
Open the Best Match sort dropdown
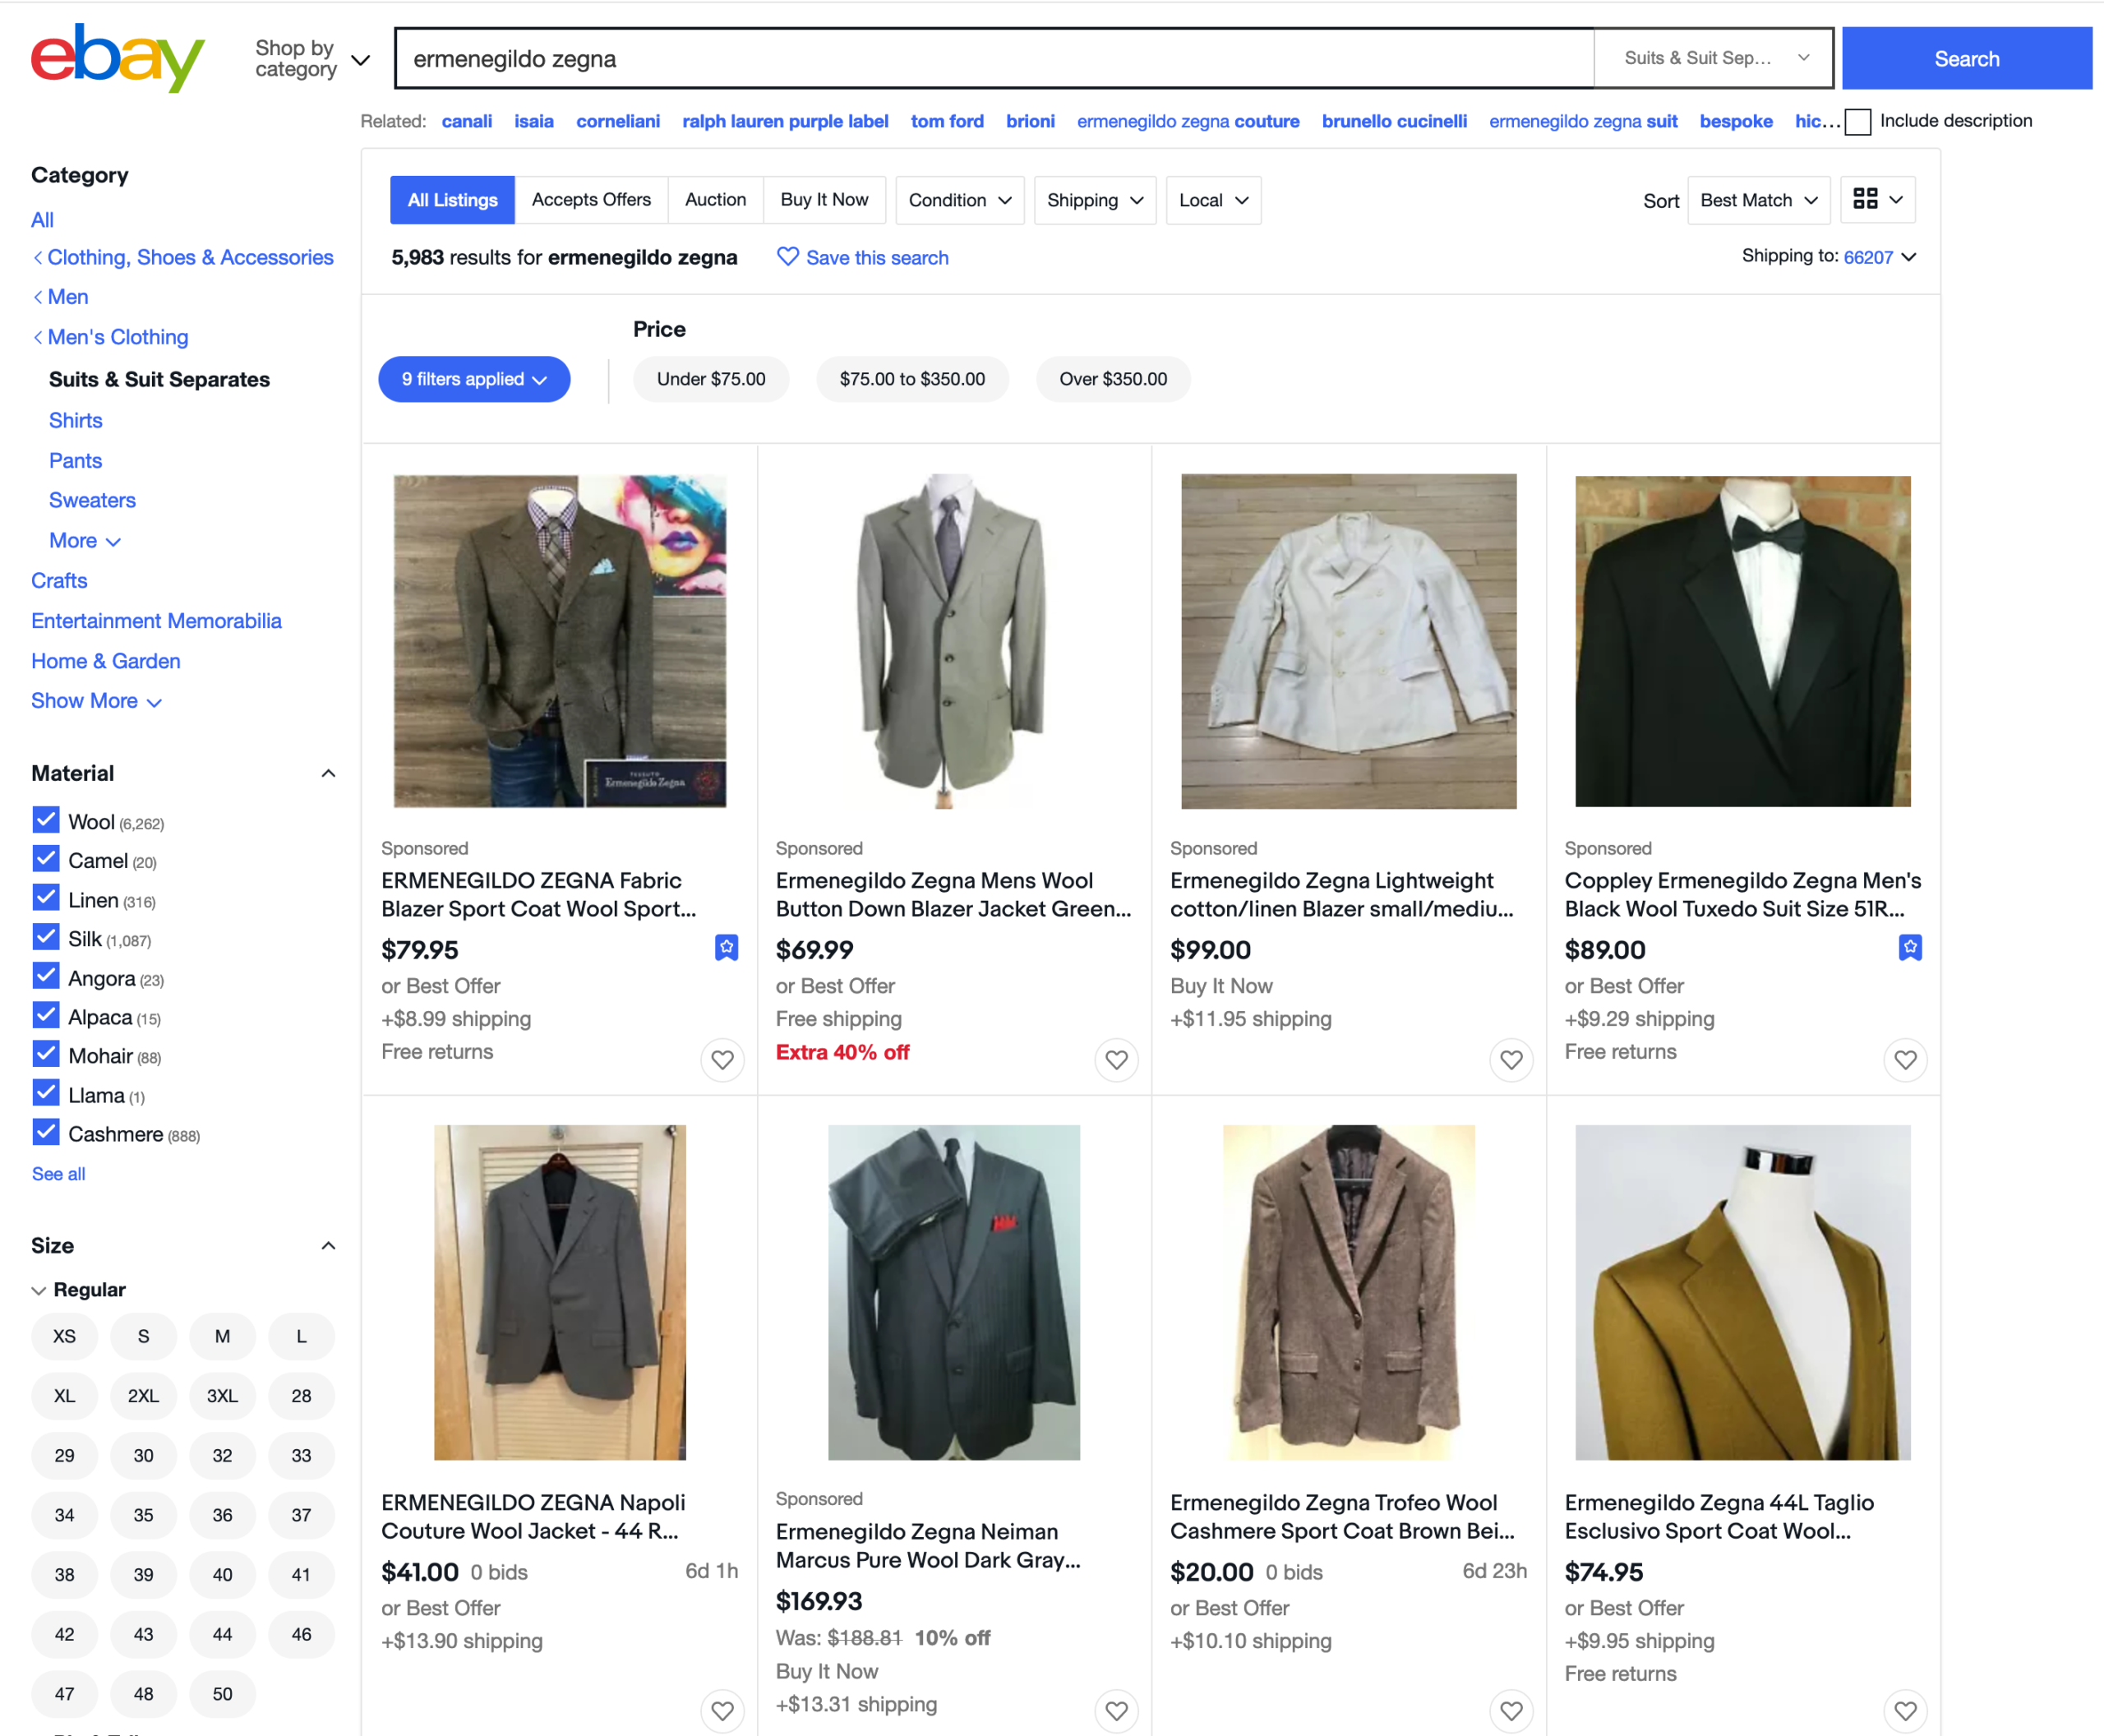point(1758,200)
